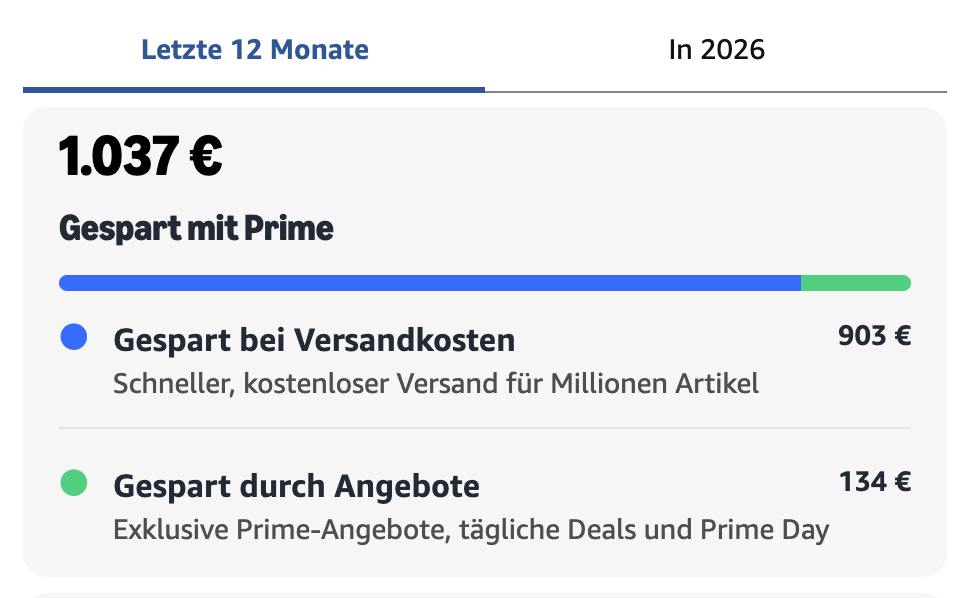962x598 pixels.
Task: Select the blue shipping segment of savings bar
Action: click(430, 283)
